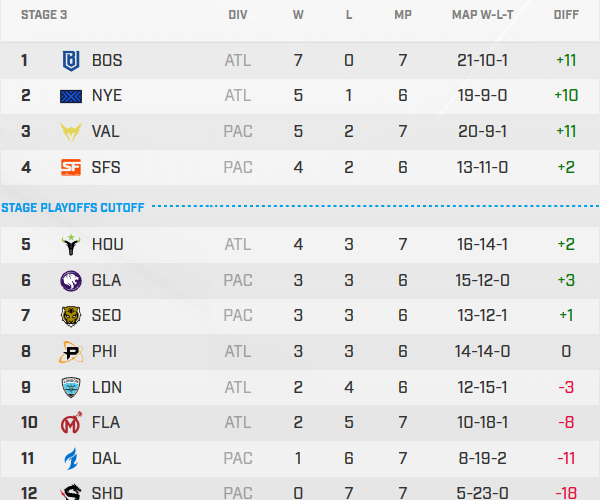
Task: Click the MAP W-L-T column header
Action: [481, 16]
